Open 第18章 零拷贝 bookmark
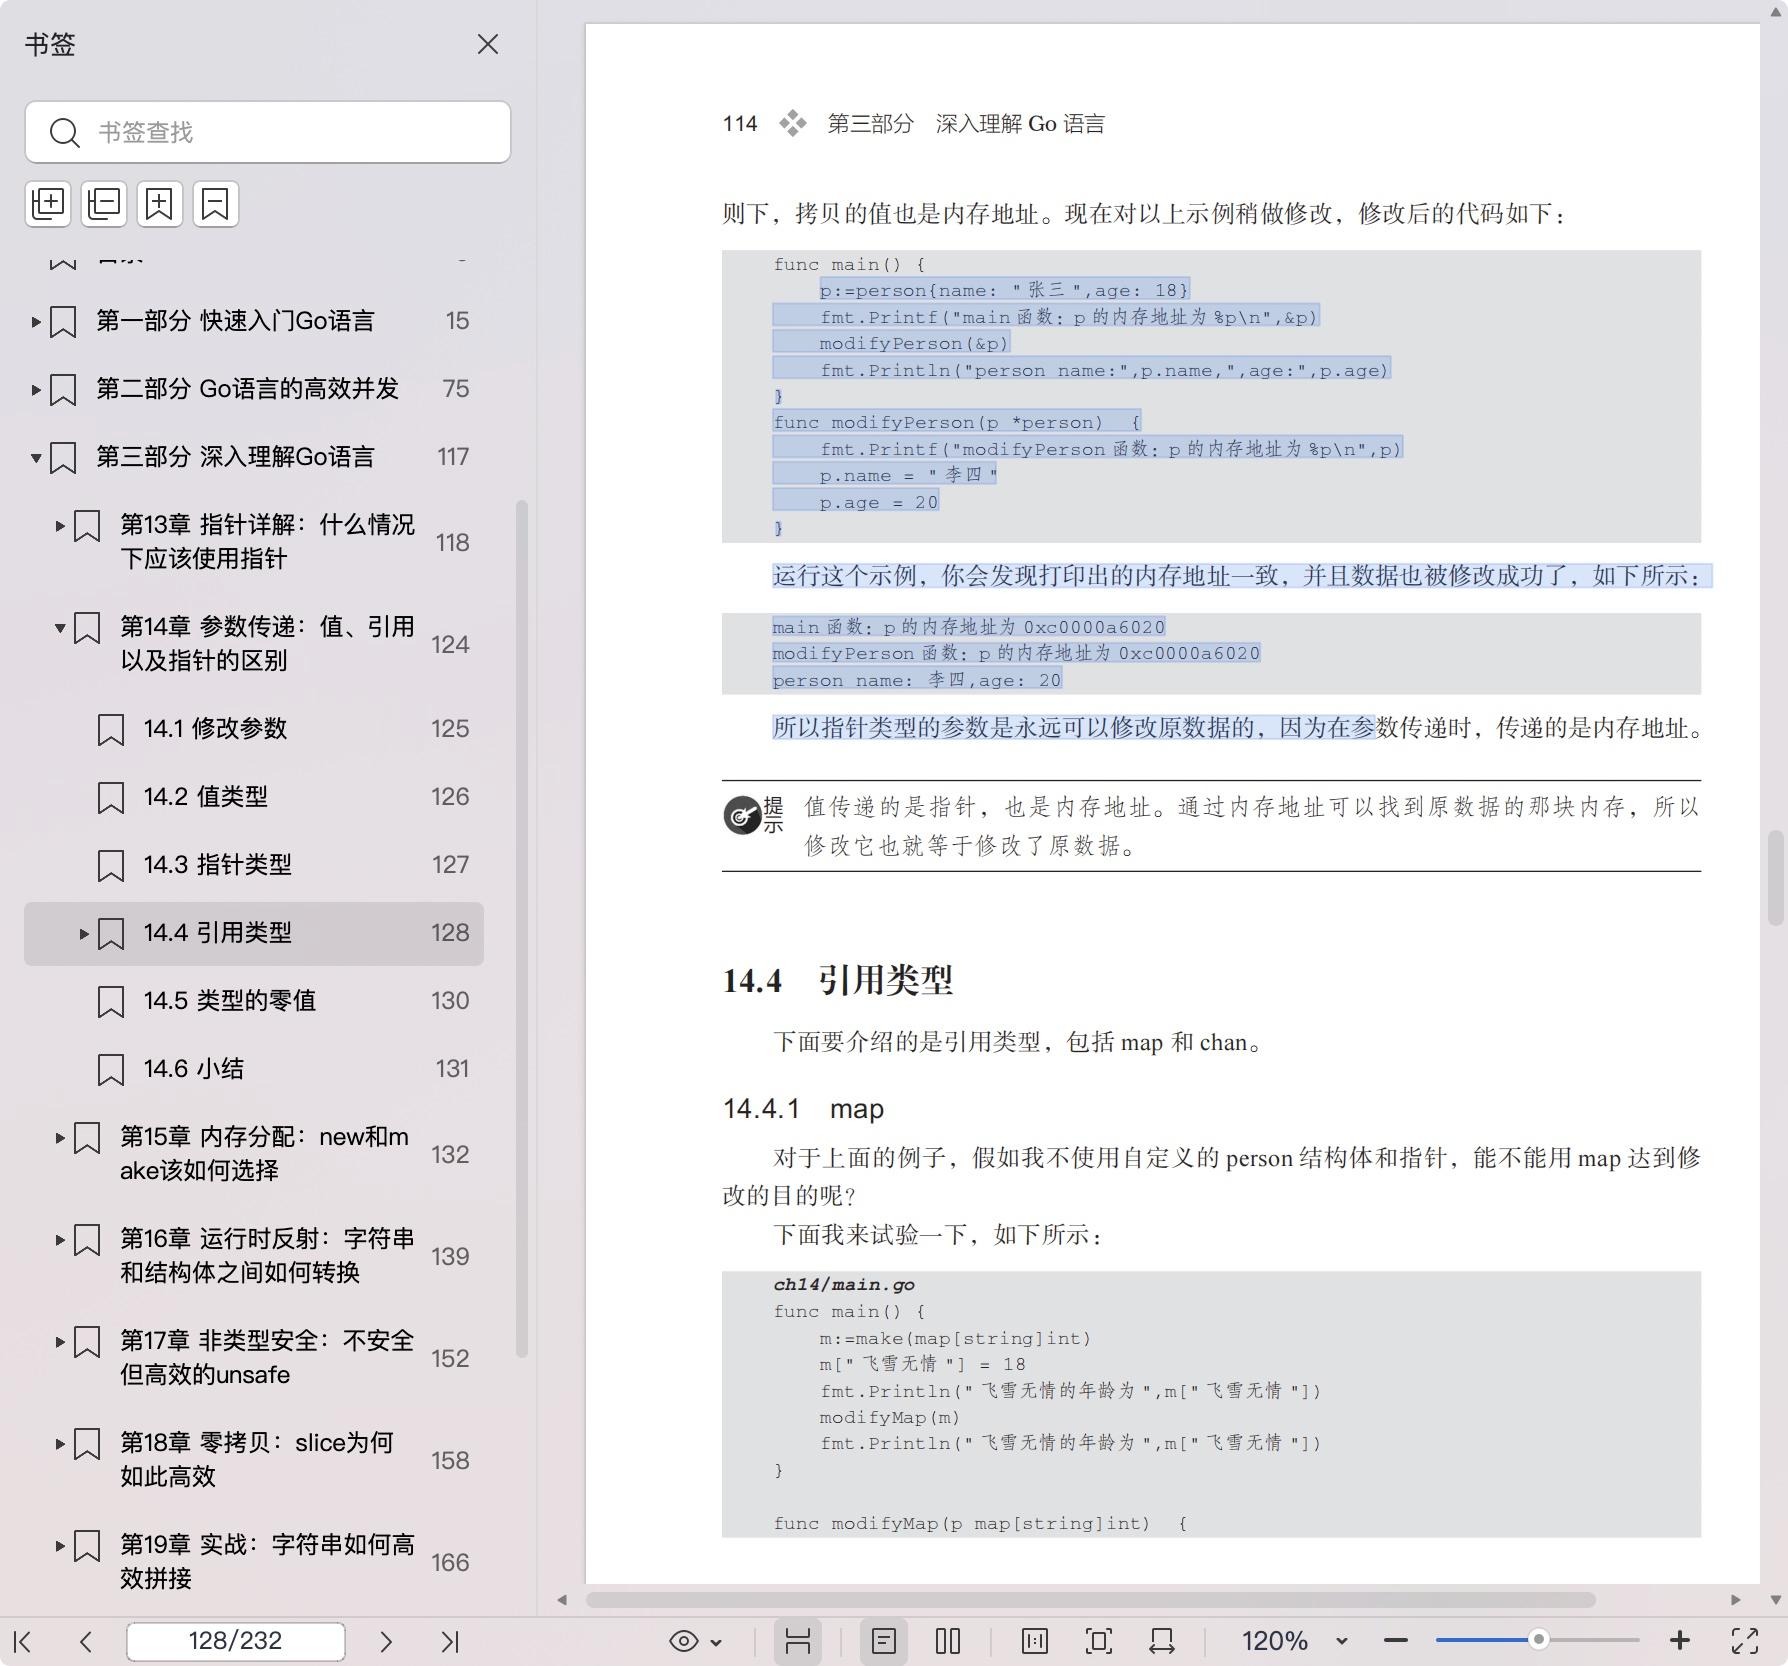The width and height of the screenshot is (1788, 1666). click(257, 1460)
